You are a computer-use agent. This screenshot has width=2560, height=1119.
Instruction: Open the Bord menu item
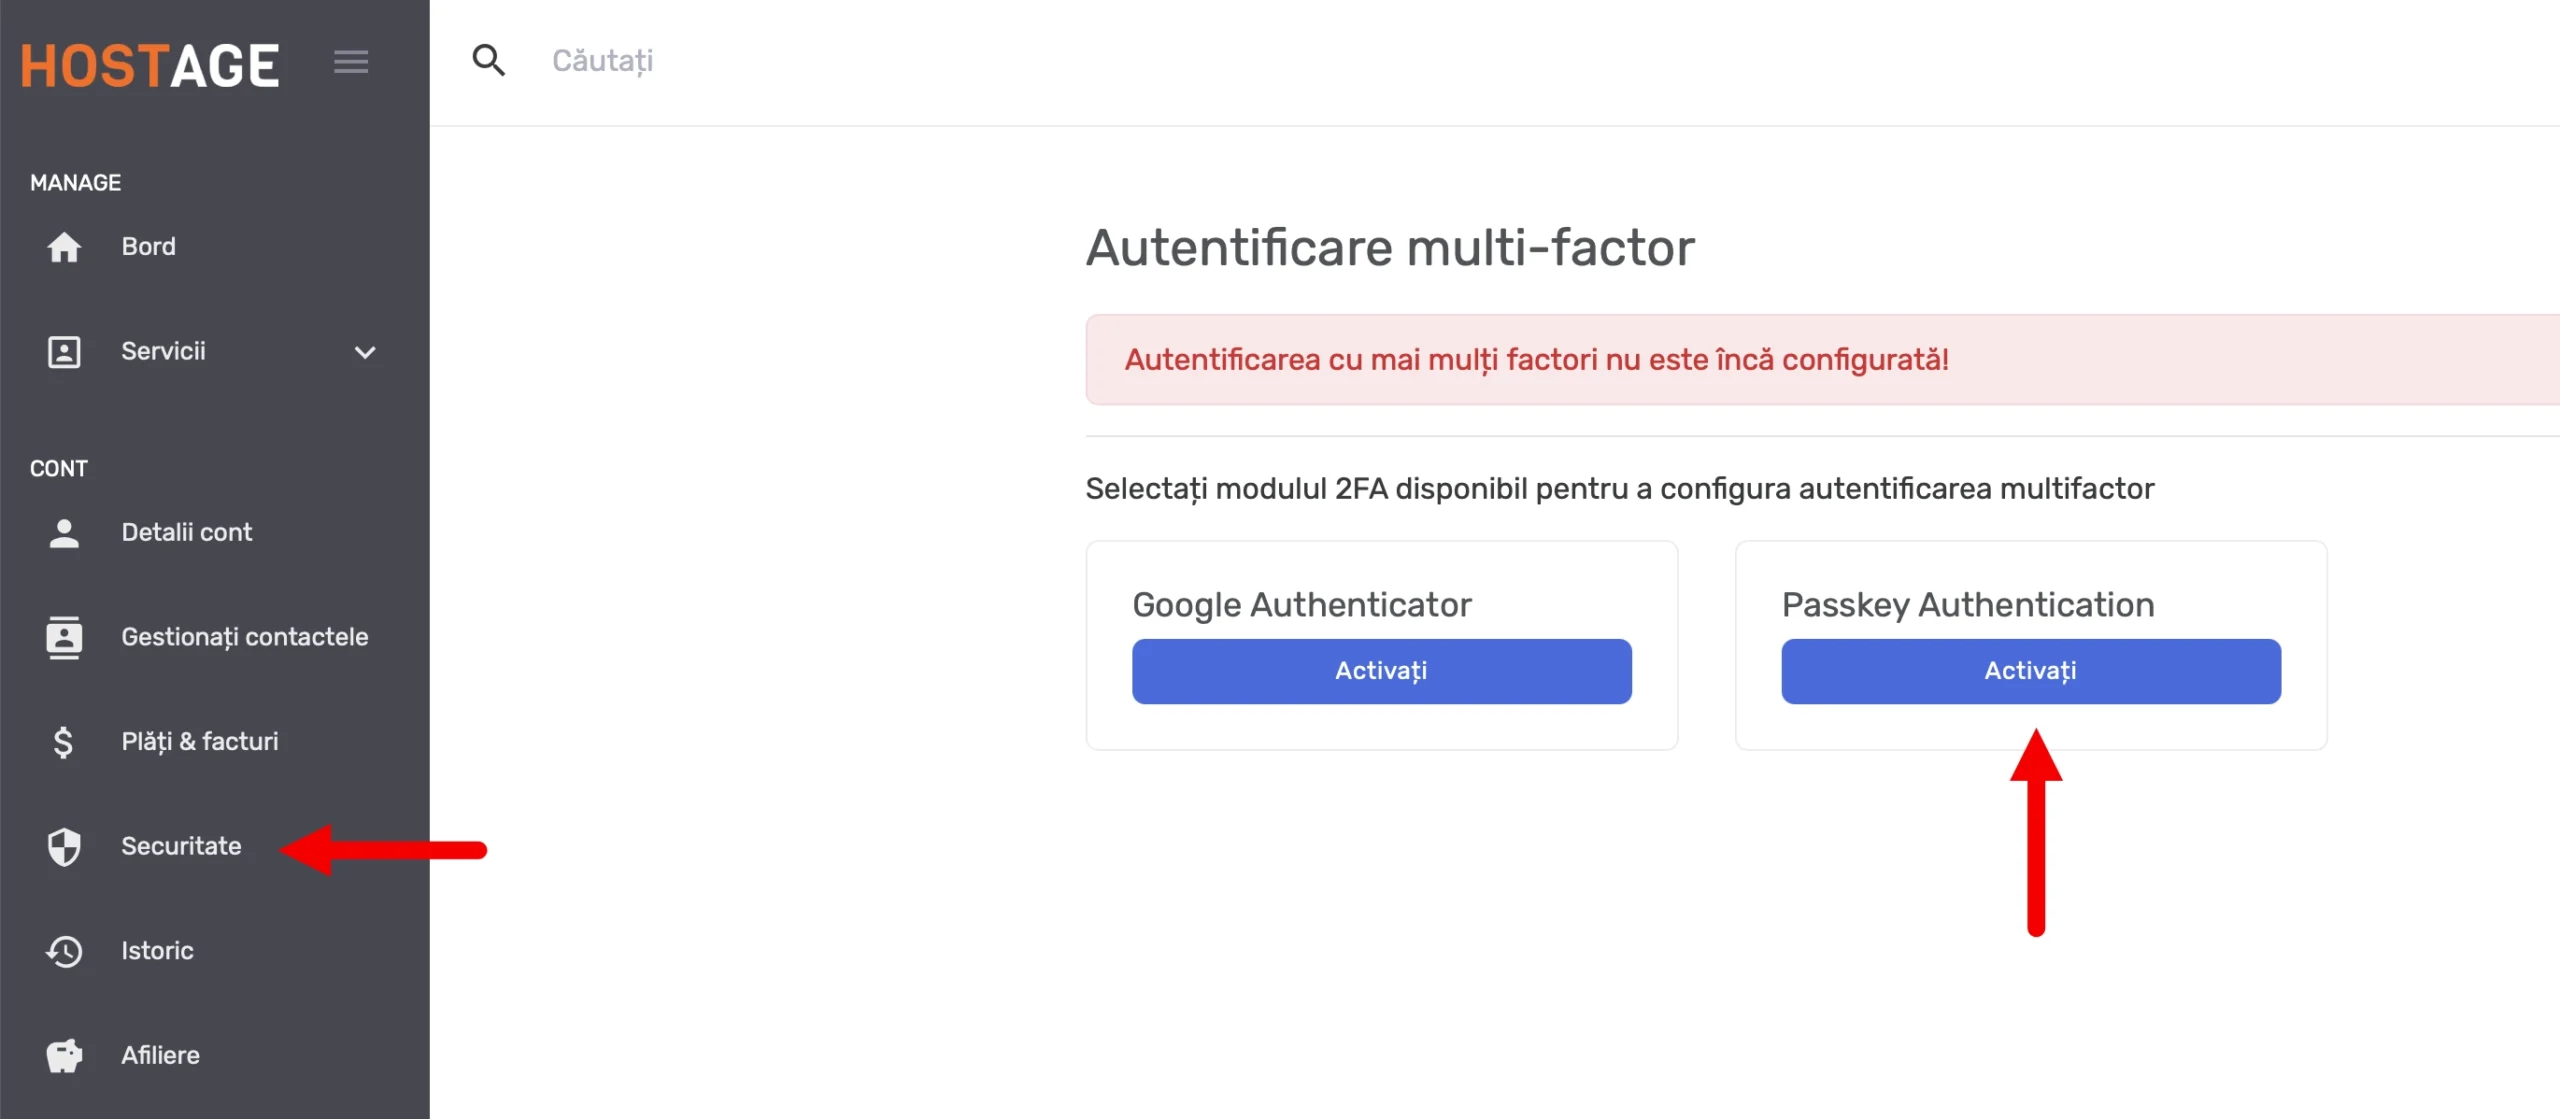[x=148, y=246]
